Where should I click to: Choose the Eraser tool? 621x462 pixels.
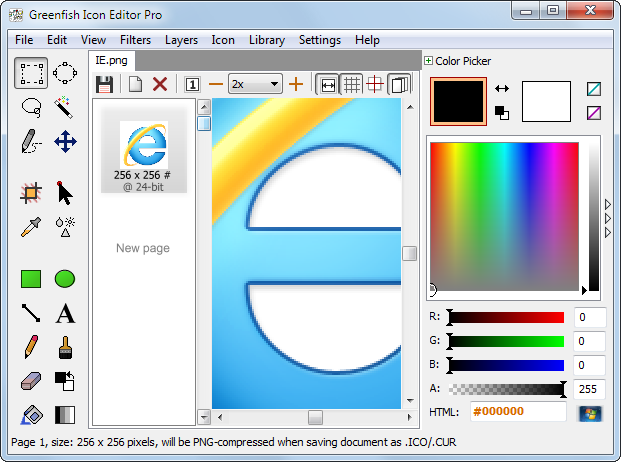click(30, 381)
